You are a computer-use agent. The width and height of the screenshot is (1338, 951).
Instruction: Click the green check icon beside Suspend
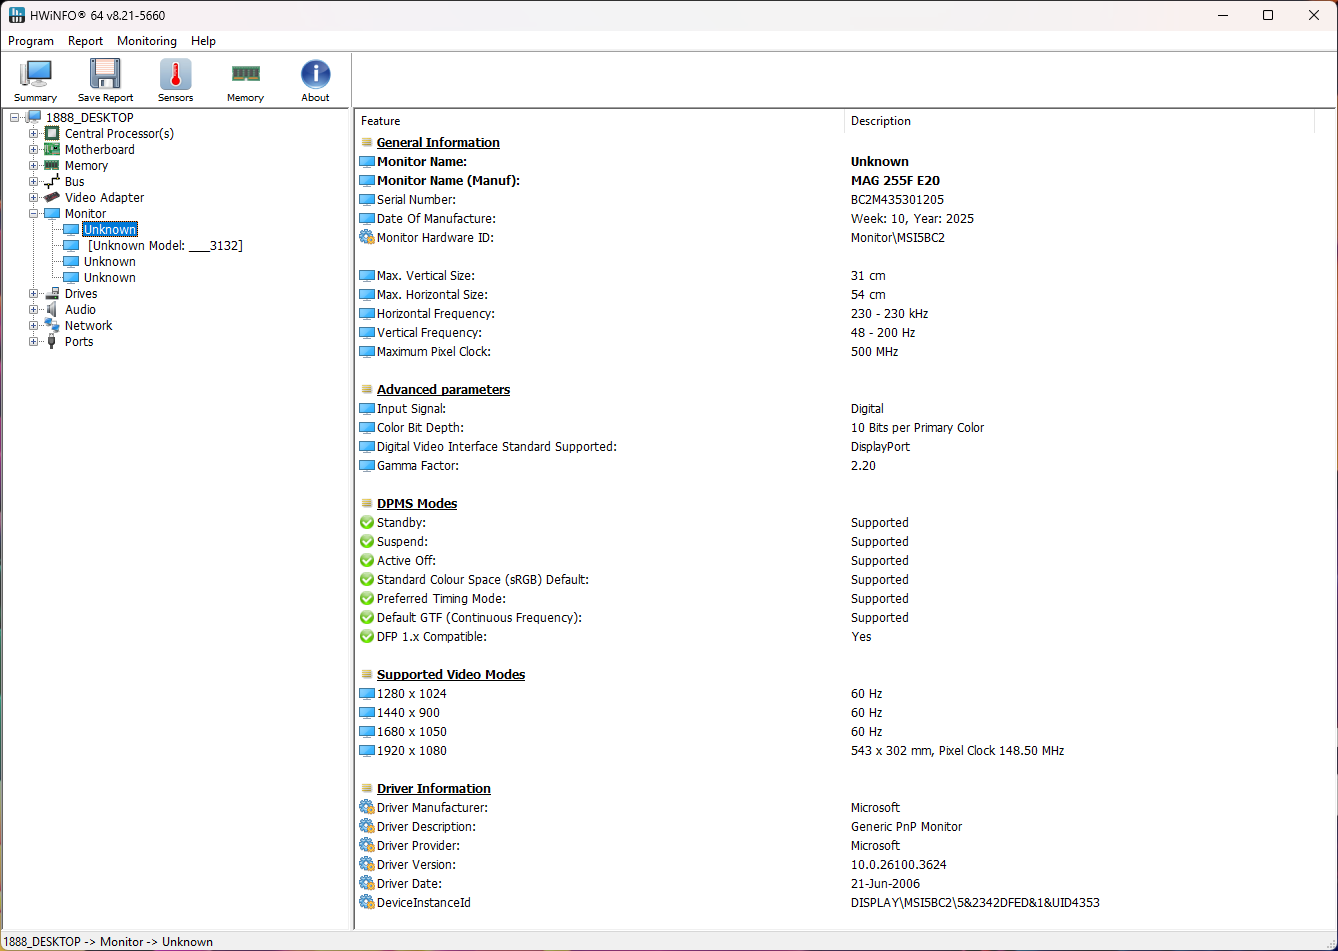(367, 542)
